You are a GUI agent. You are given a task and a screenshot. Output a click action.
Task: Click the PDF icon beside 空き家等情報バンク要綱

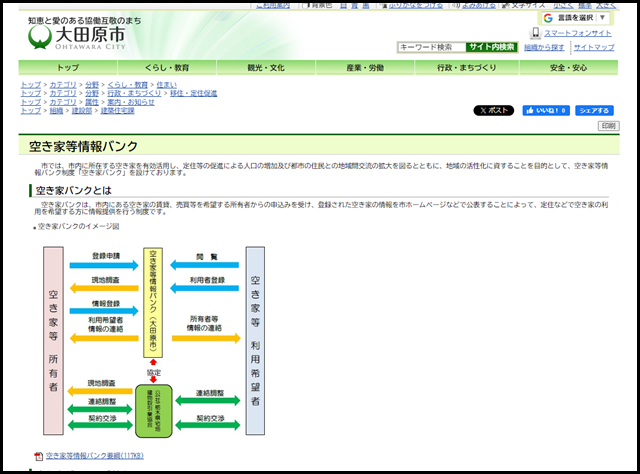tap(39, 455)
